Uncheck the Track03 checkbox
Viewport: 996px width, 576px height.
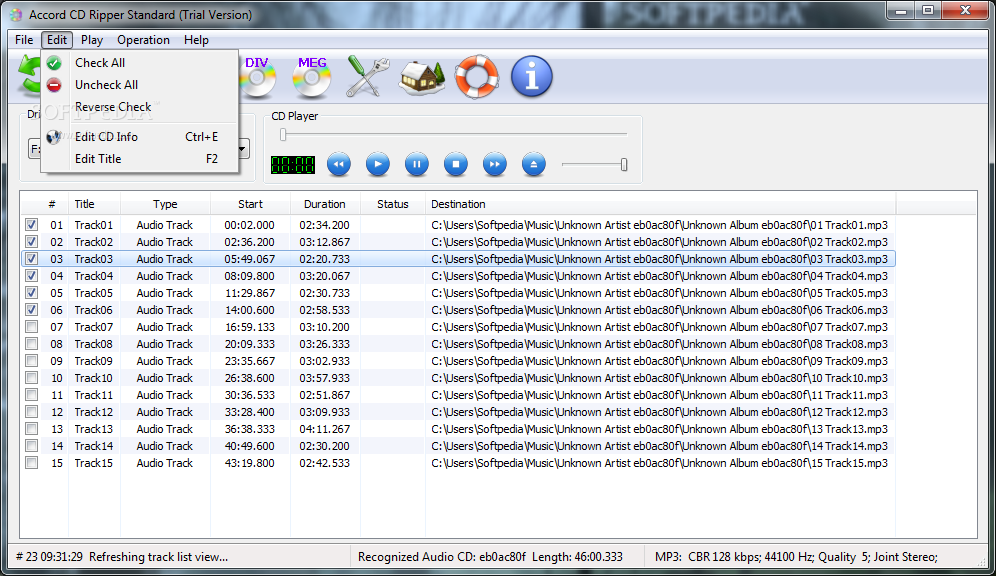coord(31,258)
